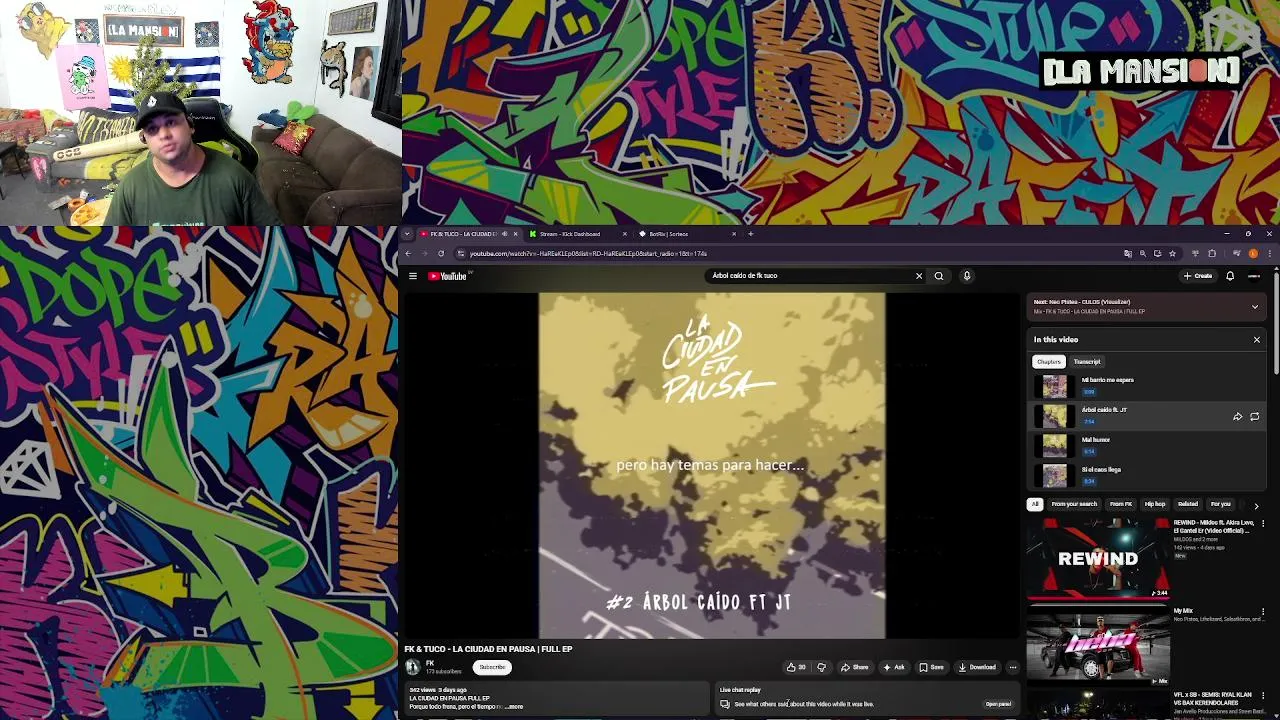
Task: Subscribe to the FK channel
Action: click(x=492, y=667)
